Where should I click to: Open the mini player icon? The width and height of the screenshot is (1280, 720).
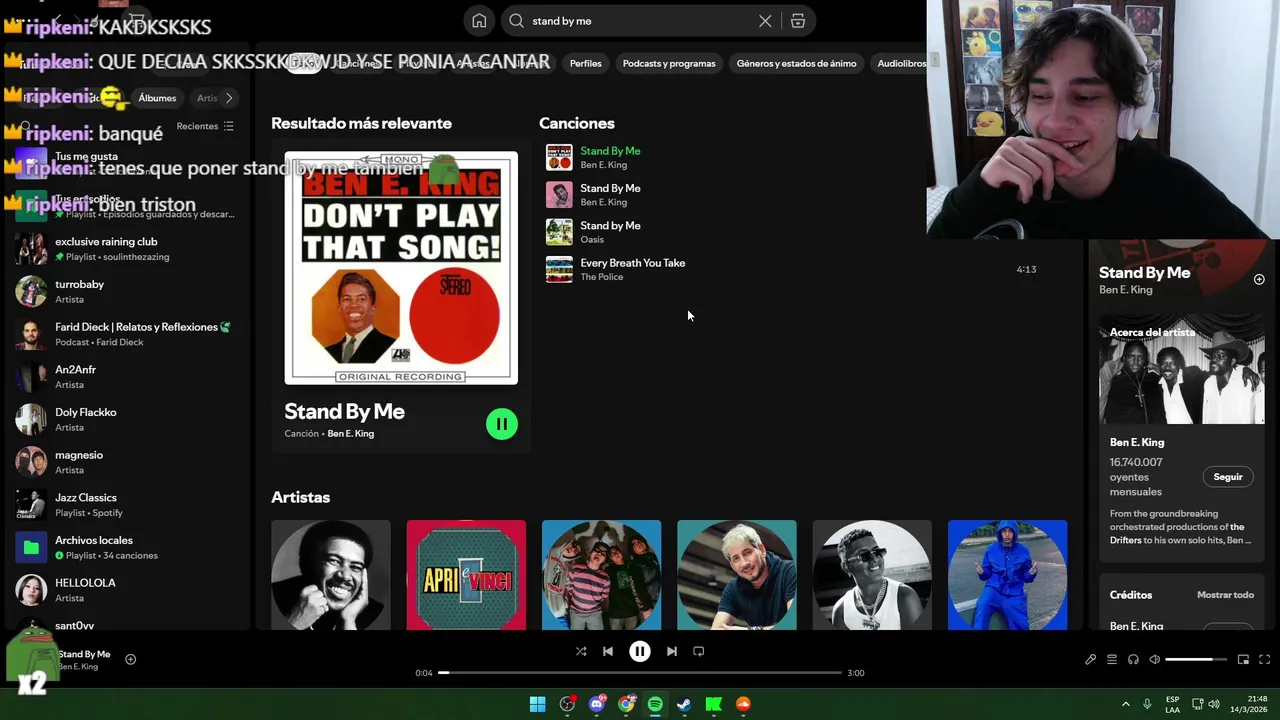point(1243,659)
